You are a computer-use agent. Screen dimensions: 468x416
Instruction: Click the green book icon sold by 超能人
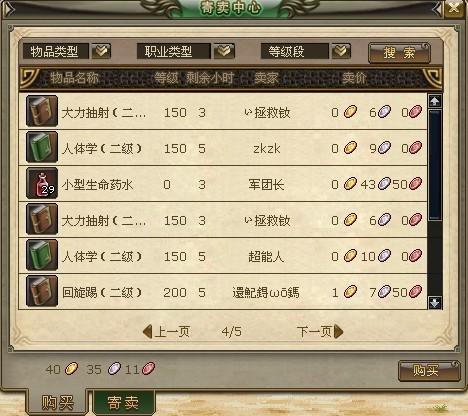pos(42,255)
